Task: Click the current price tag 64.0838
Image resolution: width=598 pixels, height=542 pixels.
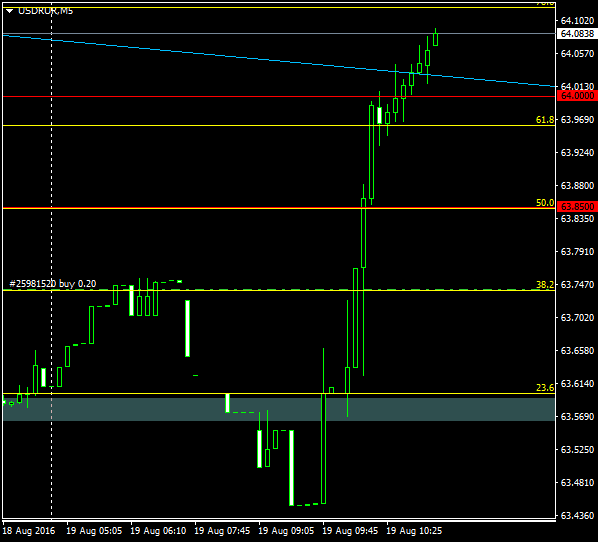Action: click(x=577, y=34)
